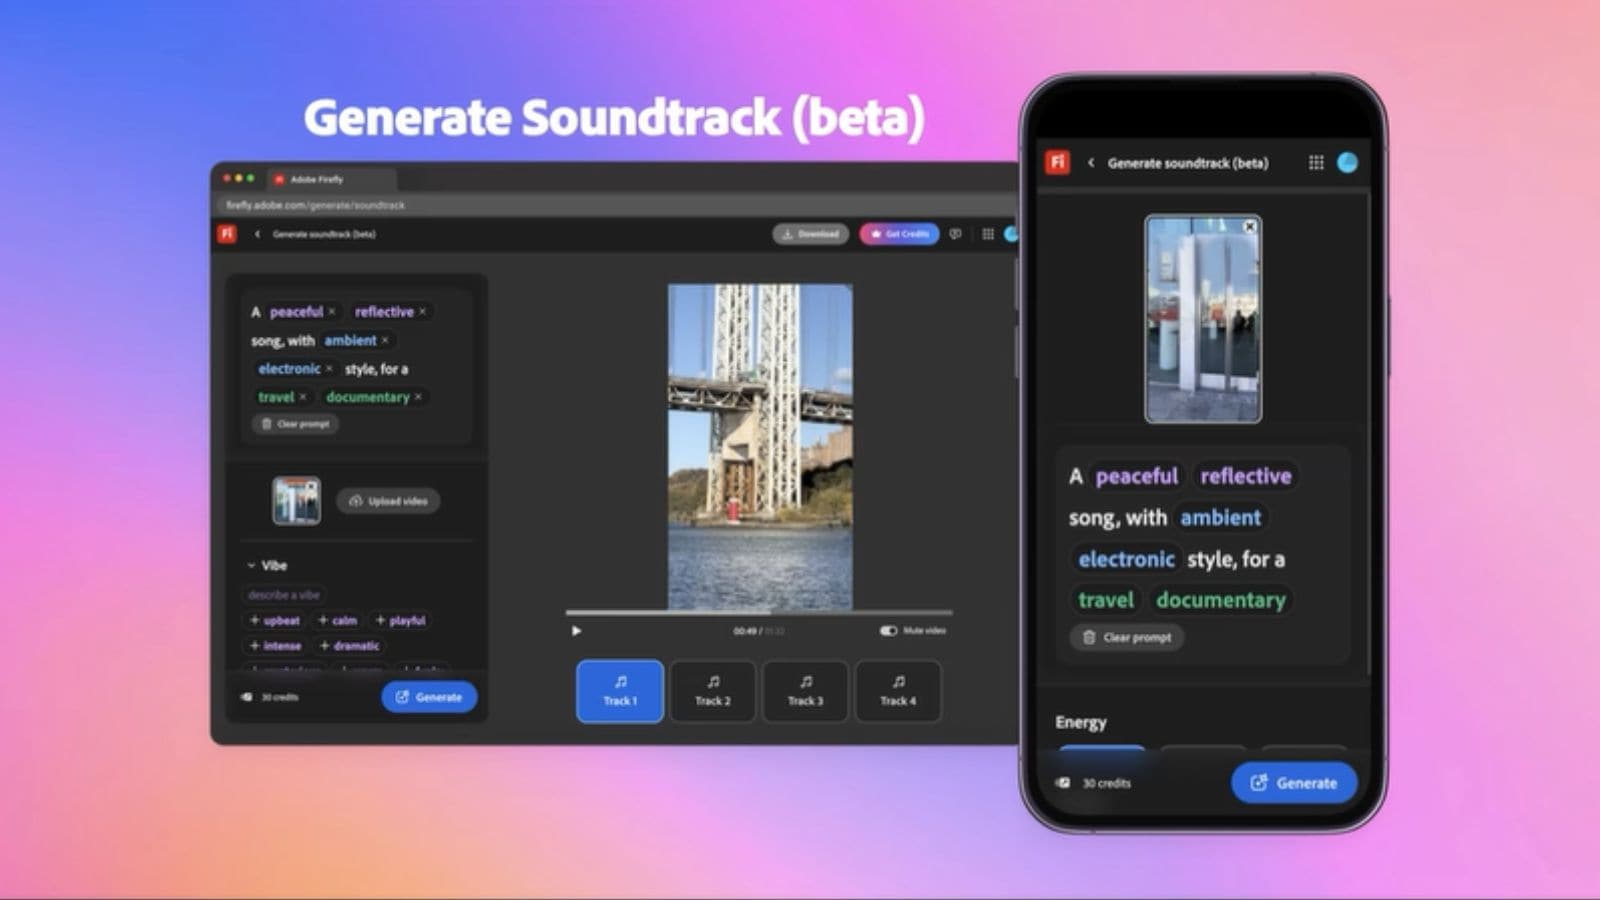Click the Get Credits button
The width and height of the screenshot is (1600, 900).
click(x=899, y=234)
